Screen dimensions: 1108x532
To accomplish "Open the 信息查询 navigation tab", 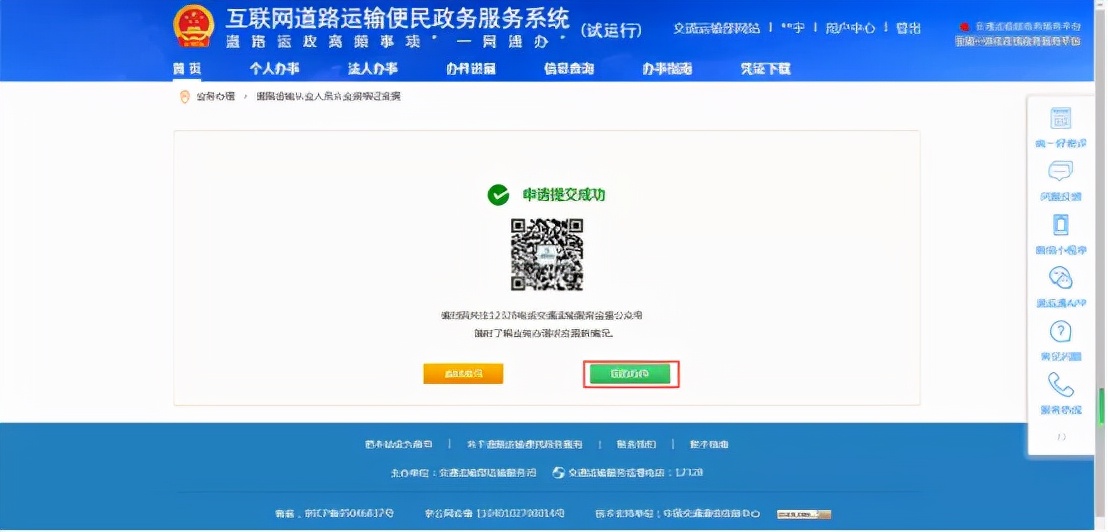I will (x=569, y=69).
